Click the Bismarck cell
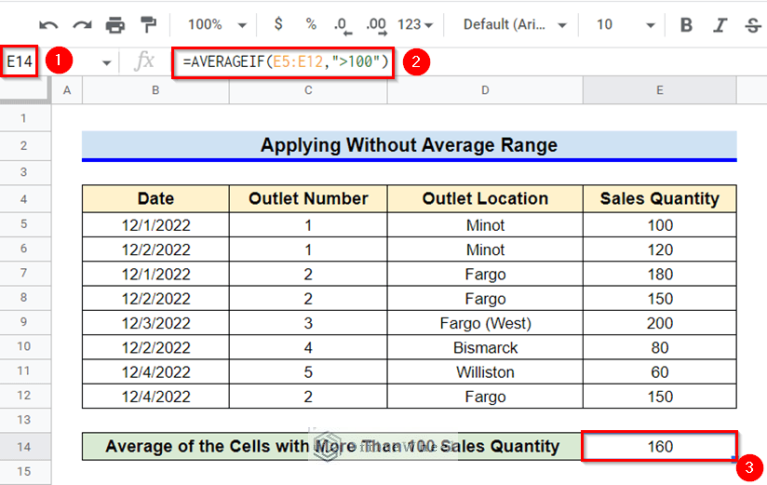This screenshot has height=485, width=767. tap(485, 347)
